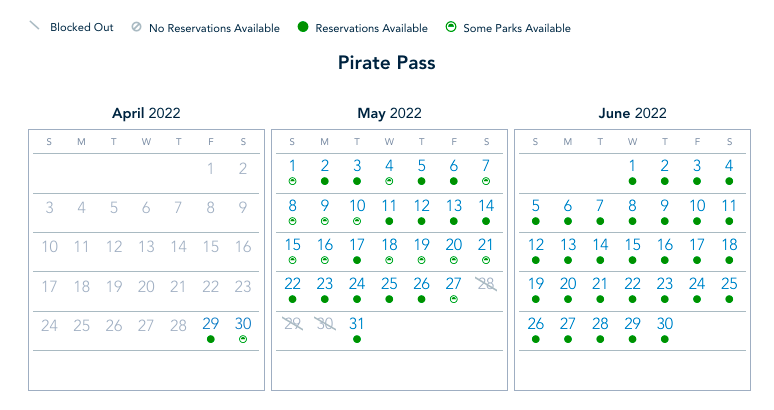Select May 11 on the calendar
Image resolution: width=774 pixels, height=410 pixels.
(x=389, y=206)
